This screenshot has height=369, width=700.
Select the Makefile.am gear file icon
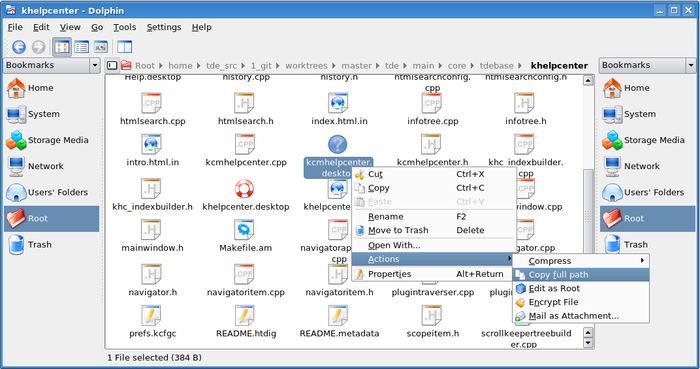244,230
